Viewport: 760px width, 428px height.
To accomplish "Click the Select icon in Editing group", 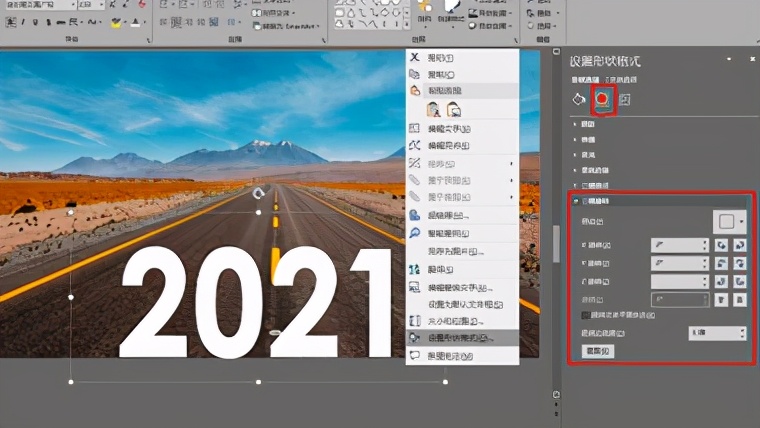I will tap(531, 26).
